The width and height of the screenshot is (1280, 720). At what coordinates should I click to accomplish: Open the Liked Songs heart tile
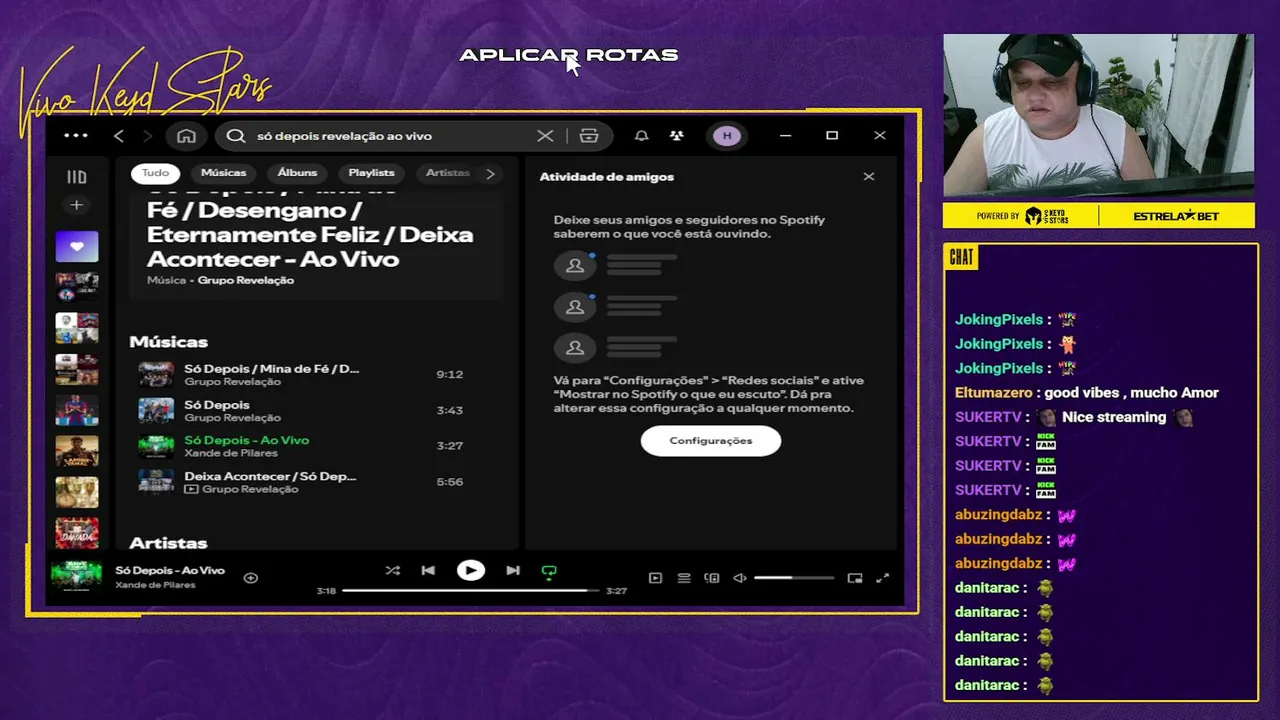click(x=77, y=246)
